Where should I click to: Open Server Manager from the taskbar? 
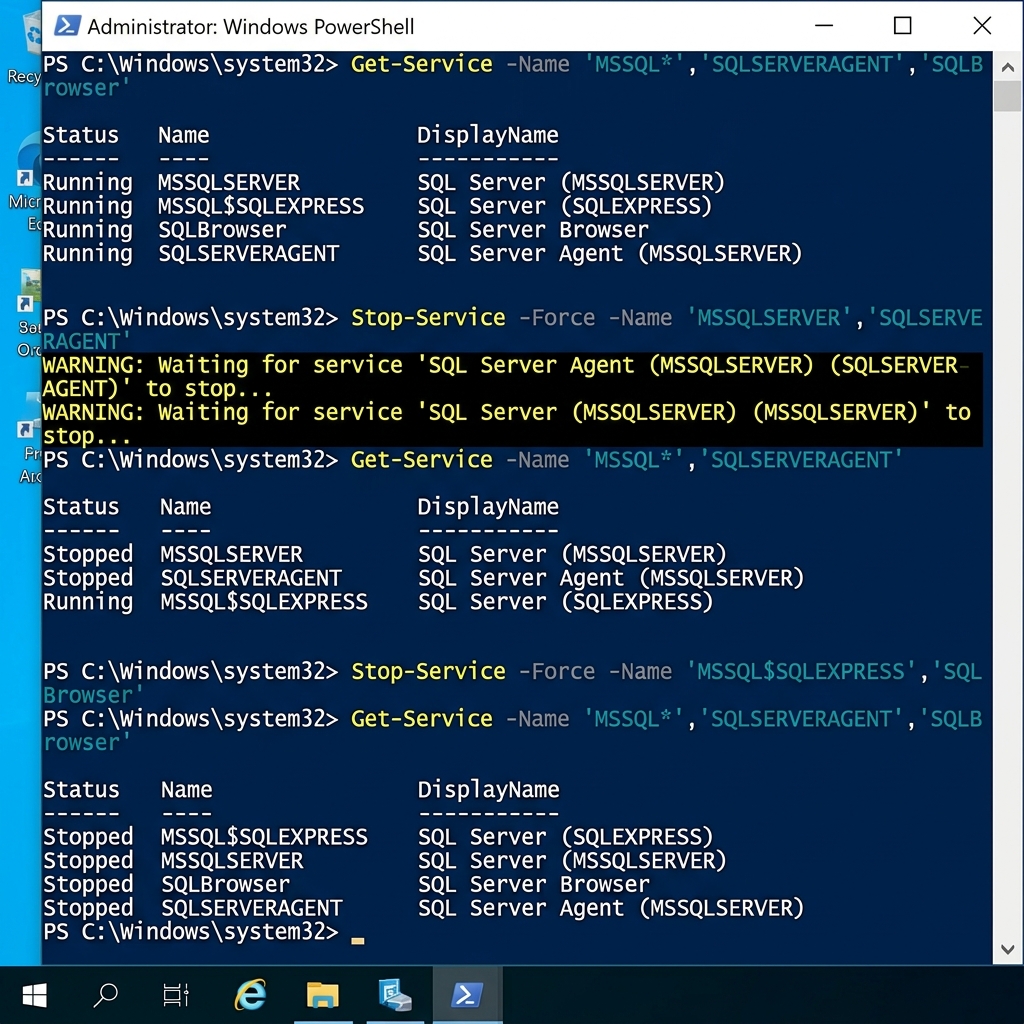[x=395, y=995]
